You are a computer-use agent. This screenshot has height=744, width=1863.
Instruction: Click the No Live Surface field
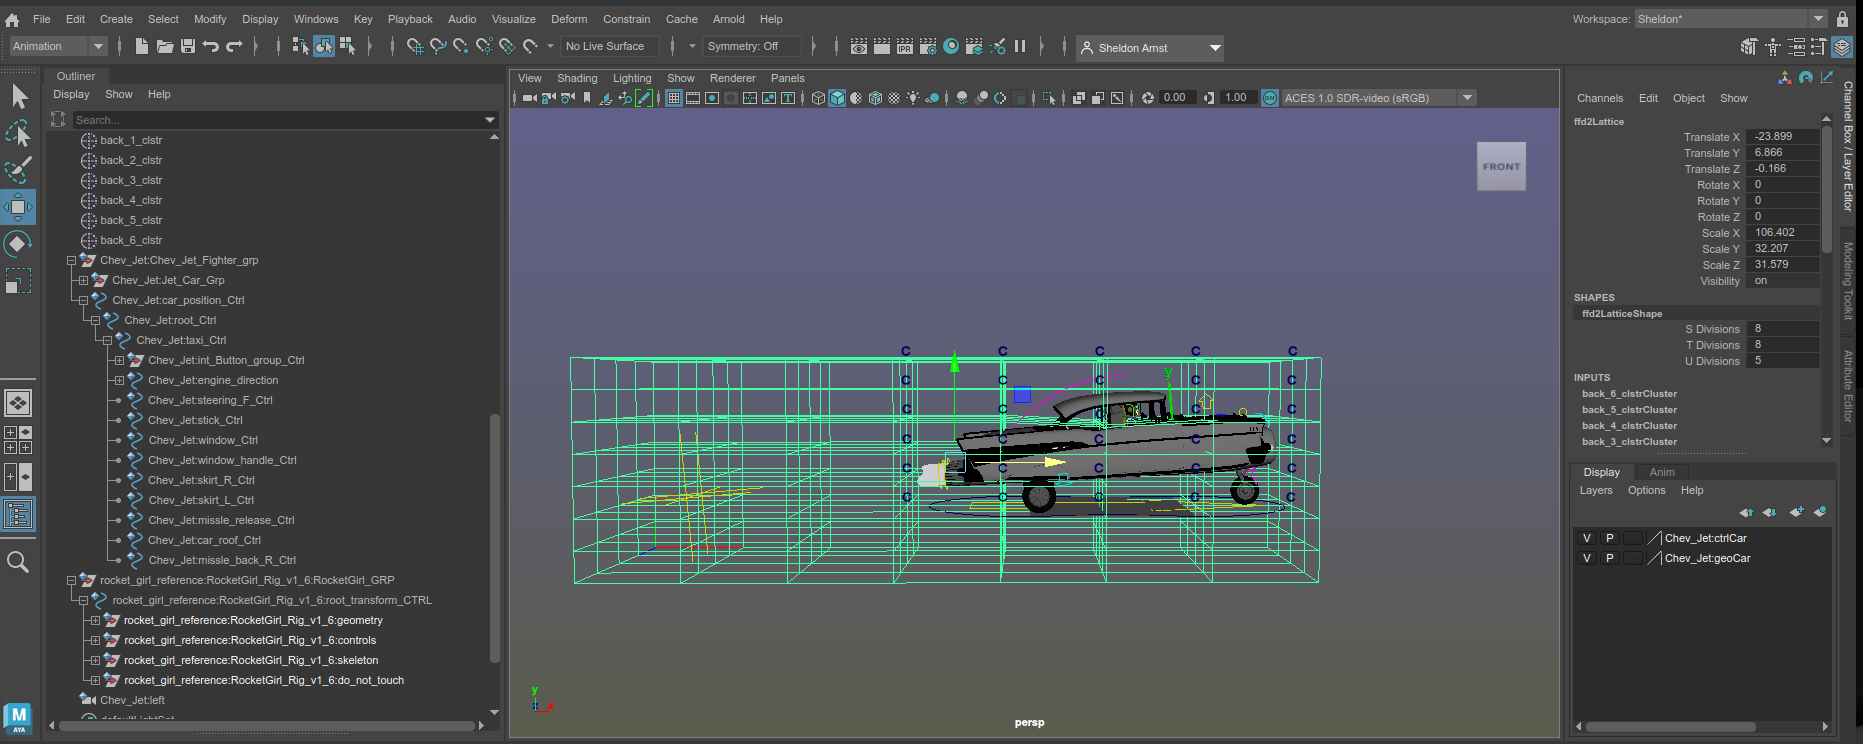(x=609, y=46)
